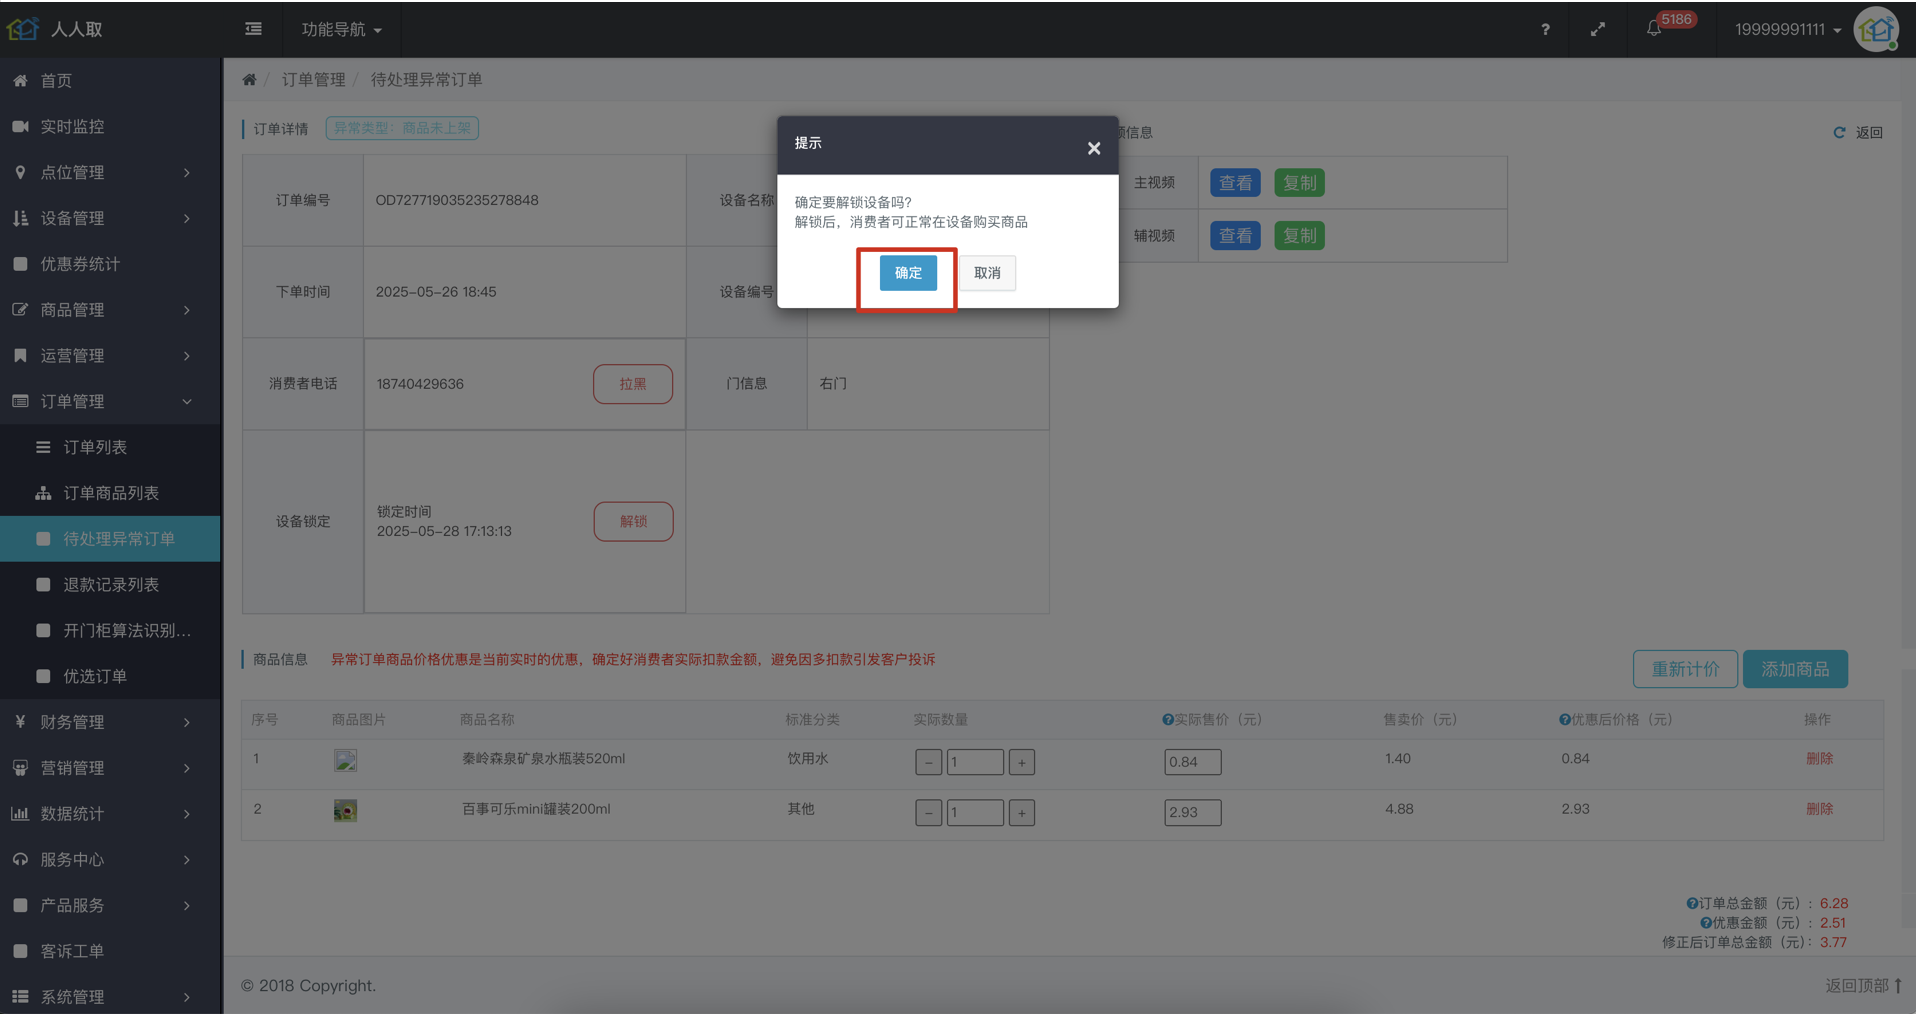Click quantity field for 秦岭森泉矿泉水
This screenshot has height=1014, width=1916.
[x=975, y=762]
